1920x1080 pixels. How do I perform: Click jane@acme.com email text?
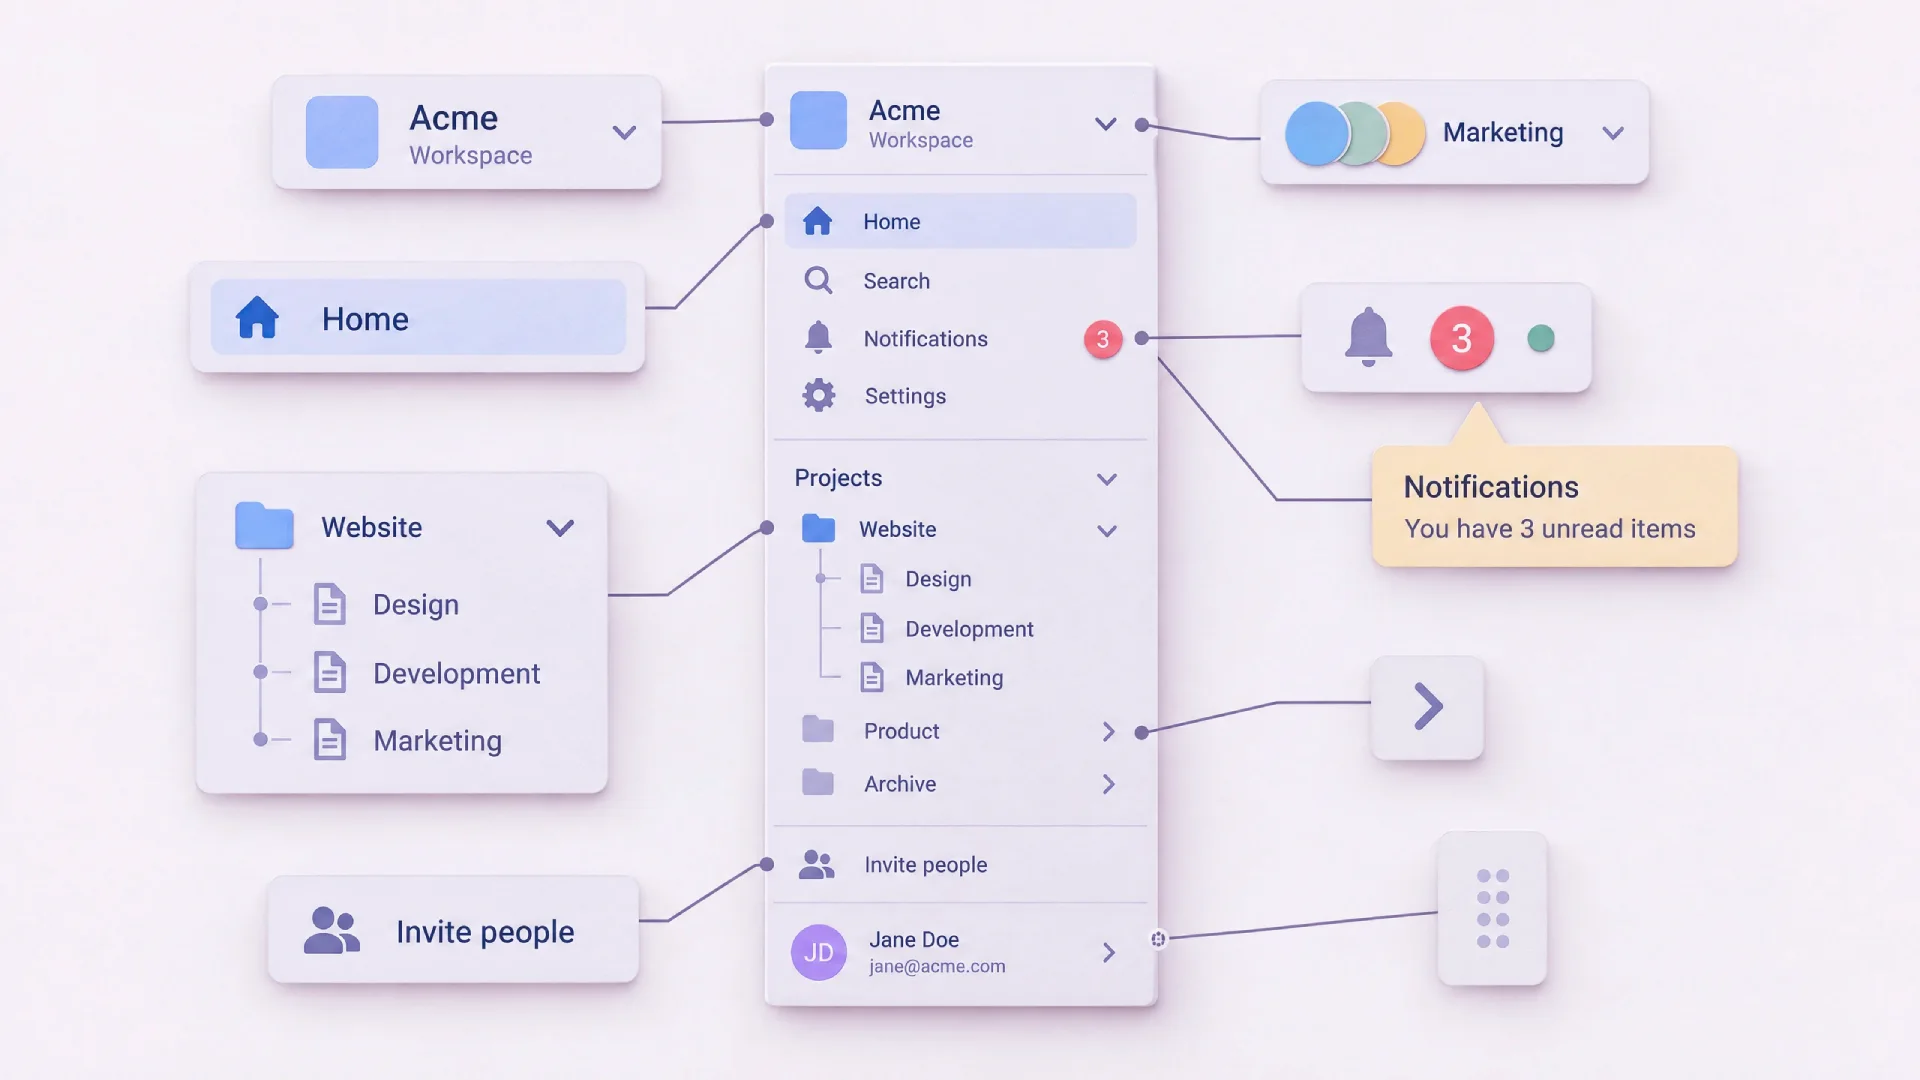point(937,967)
